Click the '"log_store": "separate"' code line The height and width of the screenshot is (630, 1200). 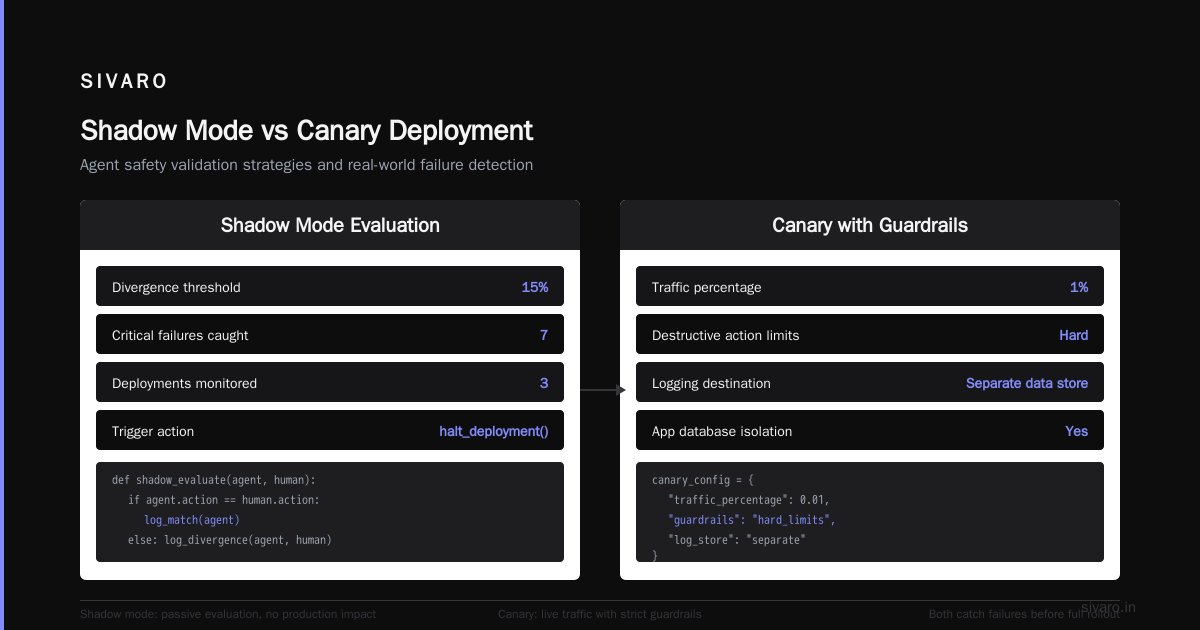coord(736,540)
